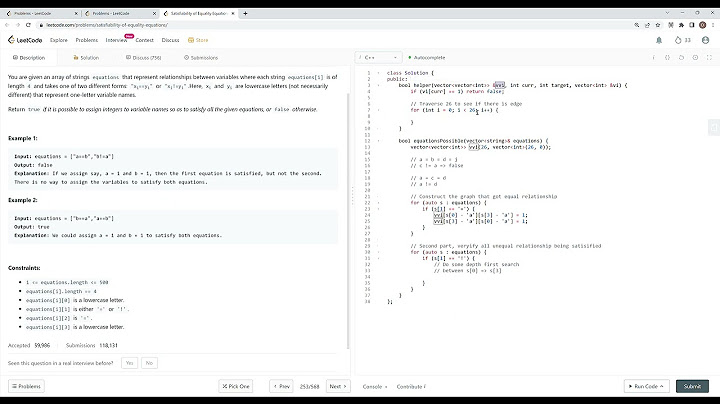Toggle editor fullscreen icon
Image resolution: width=720 pixels, height=404 pixels.
(x=709, y=57)
